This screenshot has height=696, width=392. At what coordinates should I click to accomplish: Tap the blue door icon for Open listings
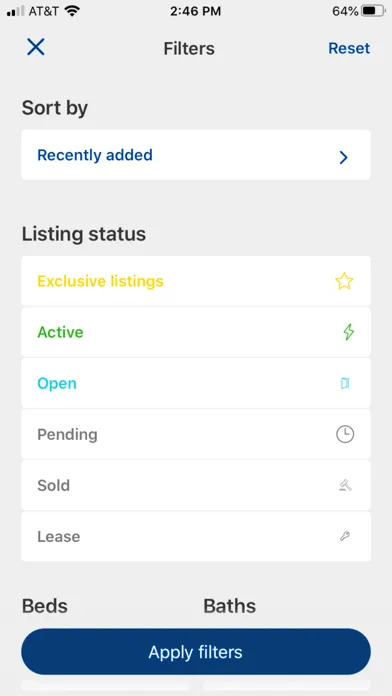click(345, 384)
